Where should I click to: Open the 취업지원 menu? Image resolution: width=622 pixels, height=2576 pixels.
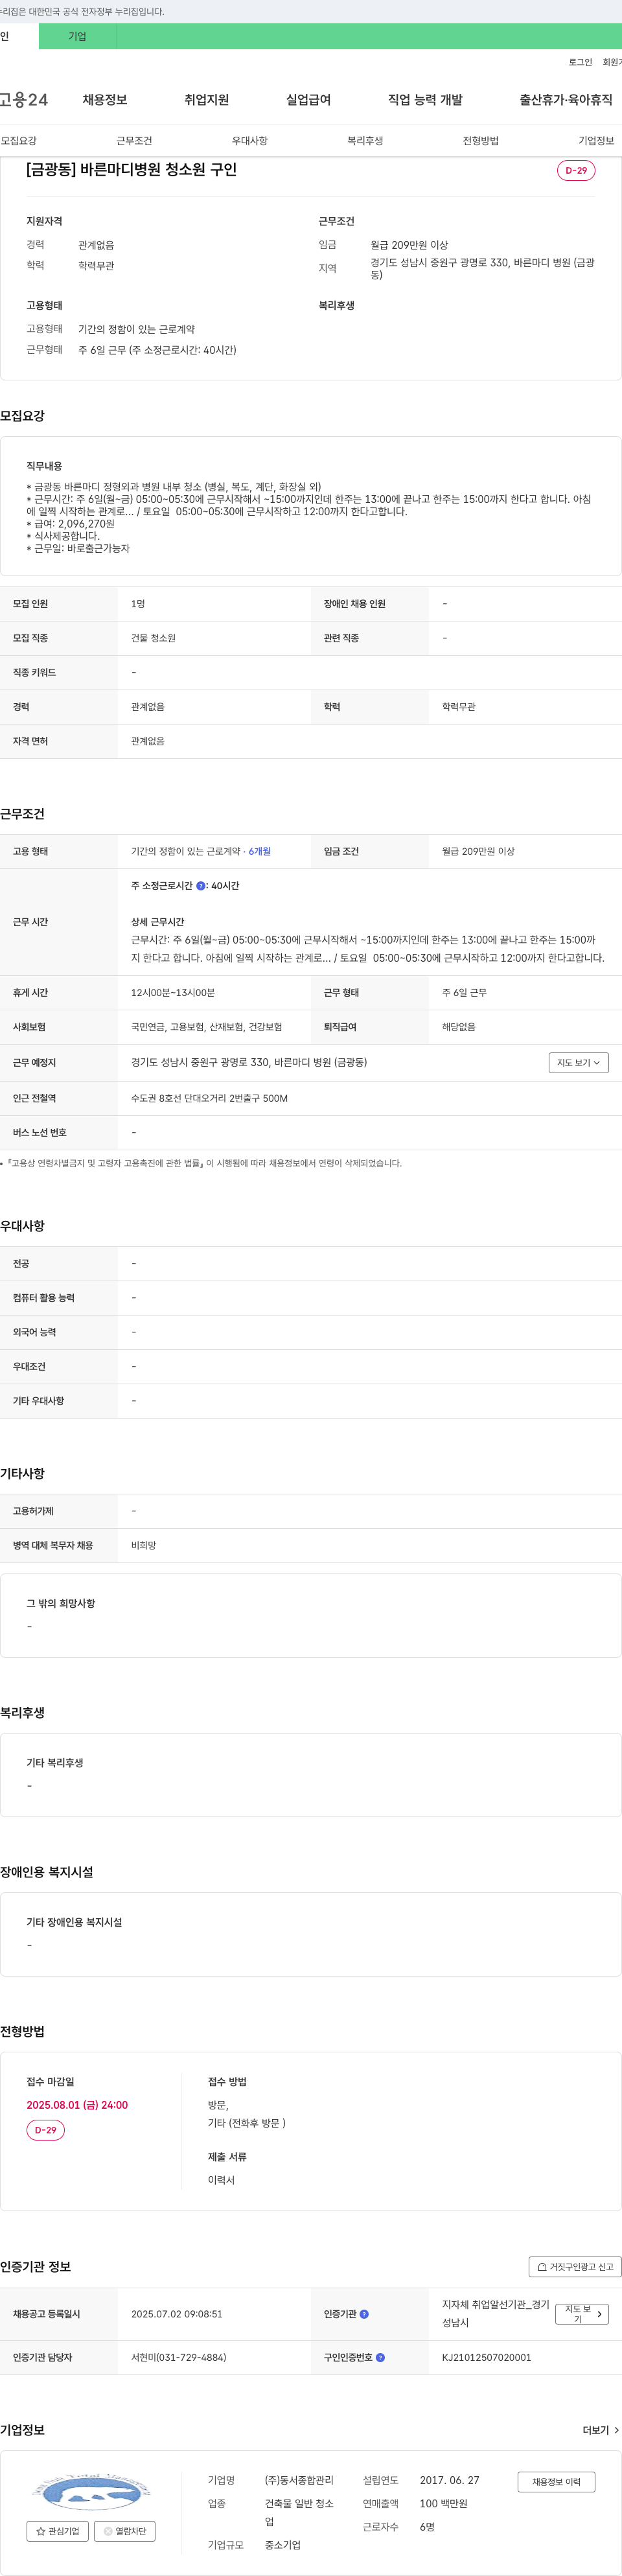click(x=207, y=100)
